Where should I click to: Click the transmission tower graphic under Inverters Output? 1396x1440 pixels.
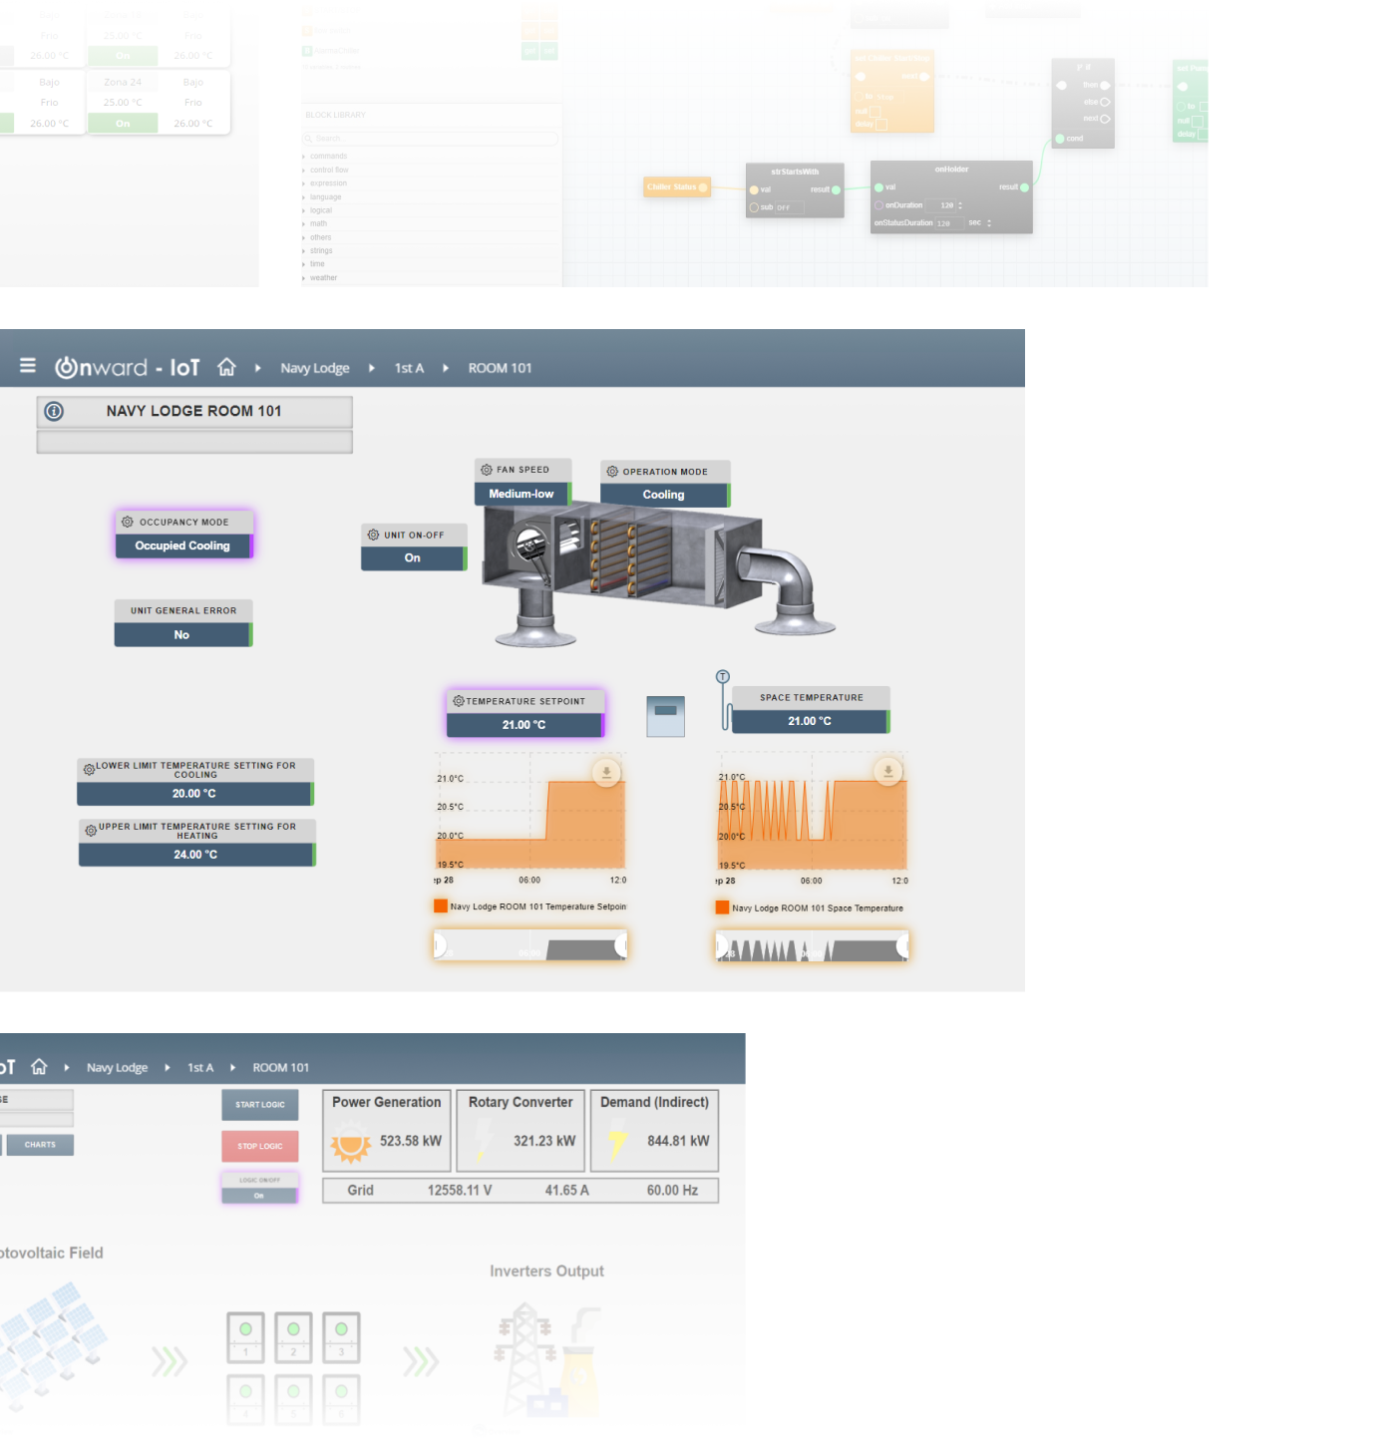pos(524,1358)
